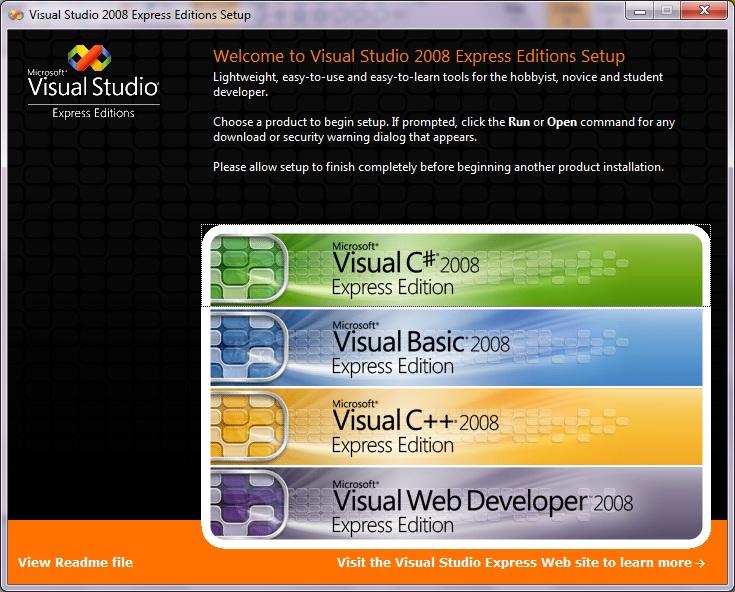
Task: Click the yellow Visual C++ tile icon
Action: [248, 426]
